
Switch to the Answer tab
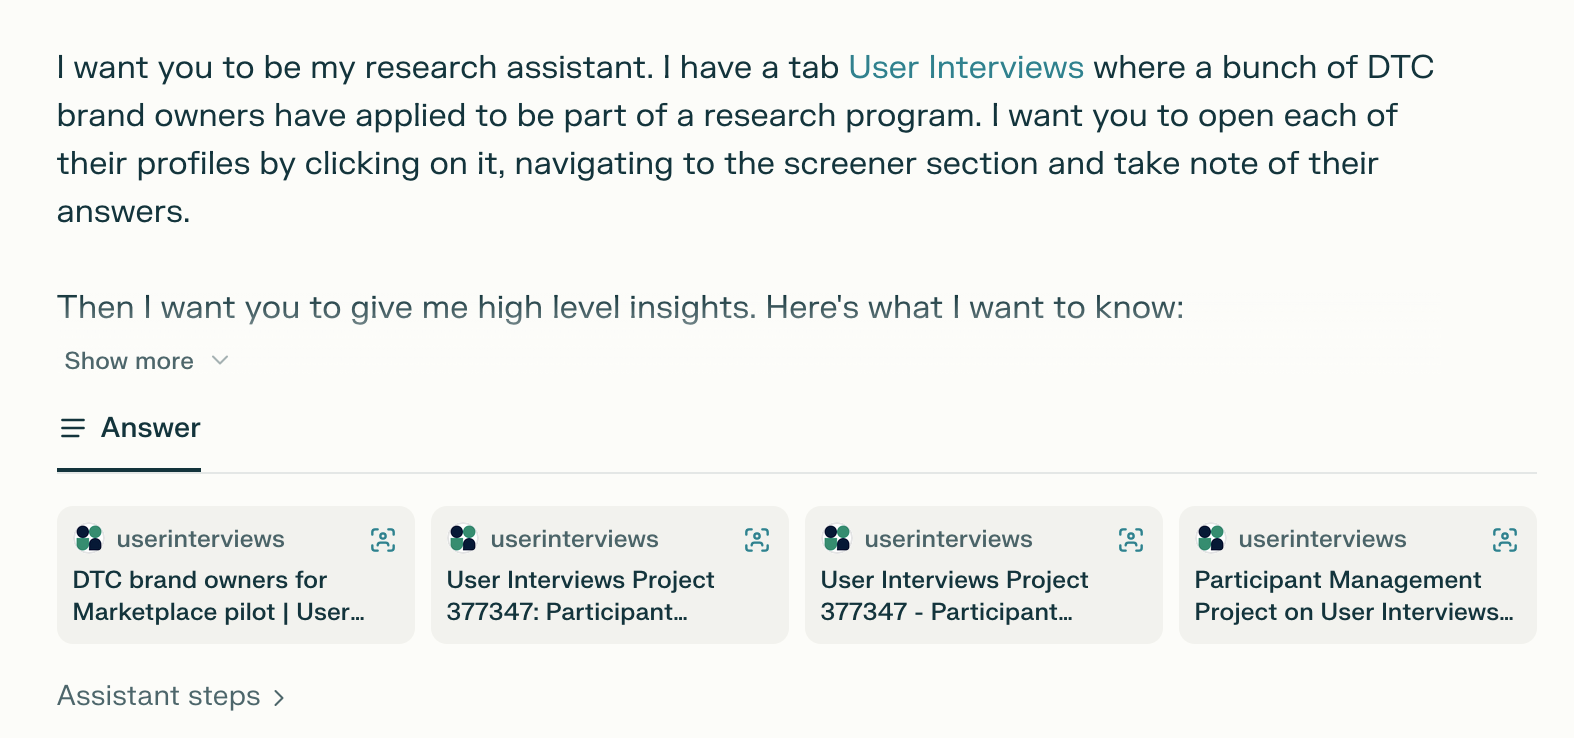[x=150, y=428]
